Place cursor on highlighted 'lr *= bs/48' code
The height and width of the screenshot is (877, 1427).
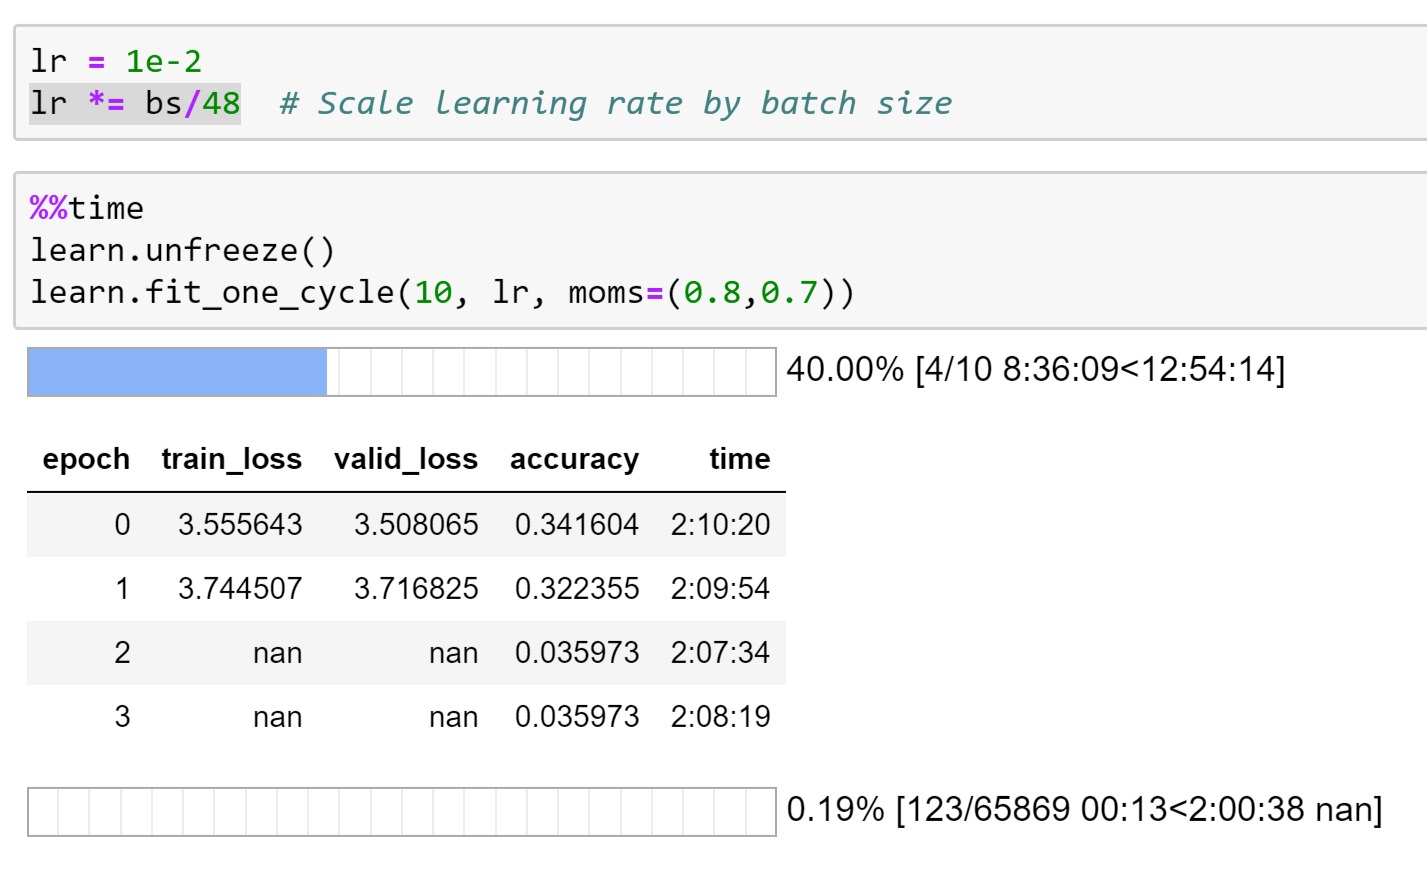click(x=135, y=104)
